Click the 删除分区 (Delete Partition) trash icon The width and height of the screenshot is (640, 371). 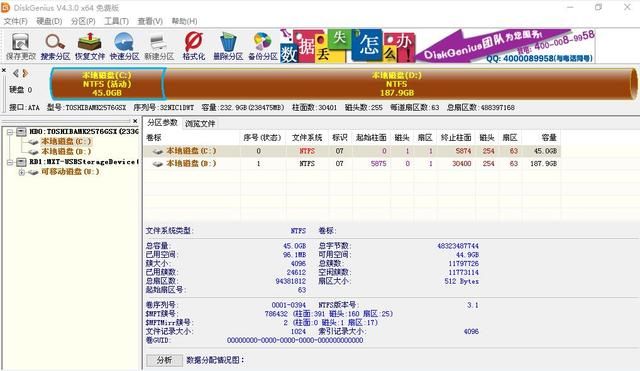pyautogui.click(x=228, y=46)
